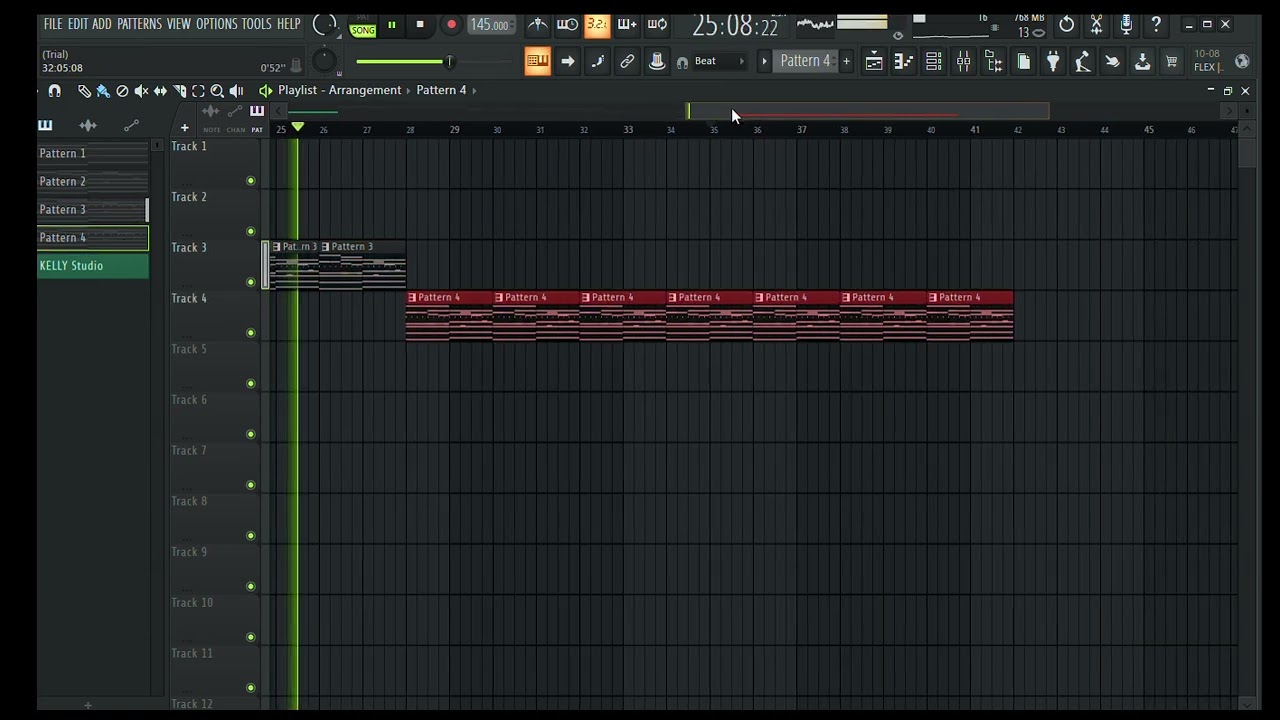This screenshot has height=720, width=1280.
Task: Open the TOOLS menu
Action: (x=256, y=24)
